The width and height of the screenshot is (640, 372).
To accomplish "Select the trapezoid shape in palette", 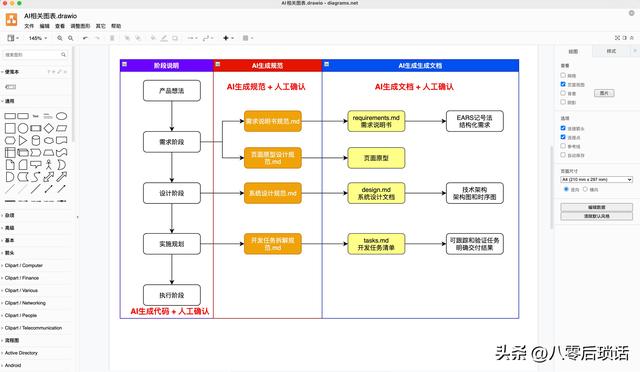I will [49, 153].
